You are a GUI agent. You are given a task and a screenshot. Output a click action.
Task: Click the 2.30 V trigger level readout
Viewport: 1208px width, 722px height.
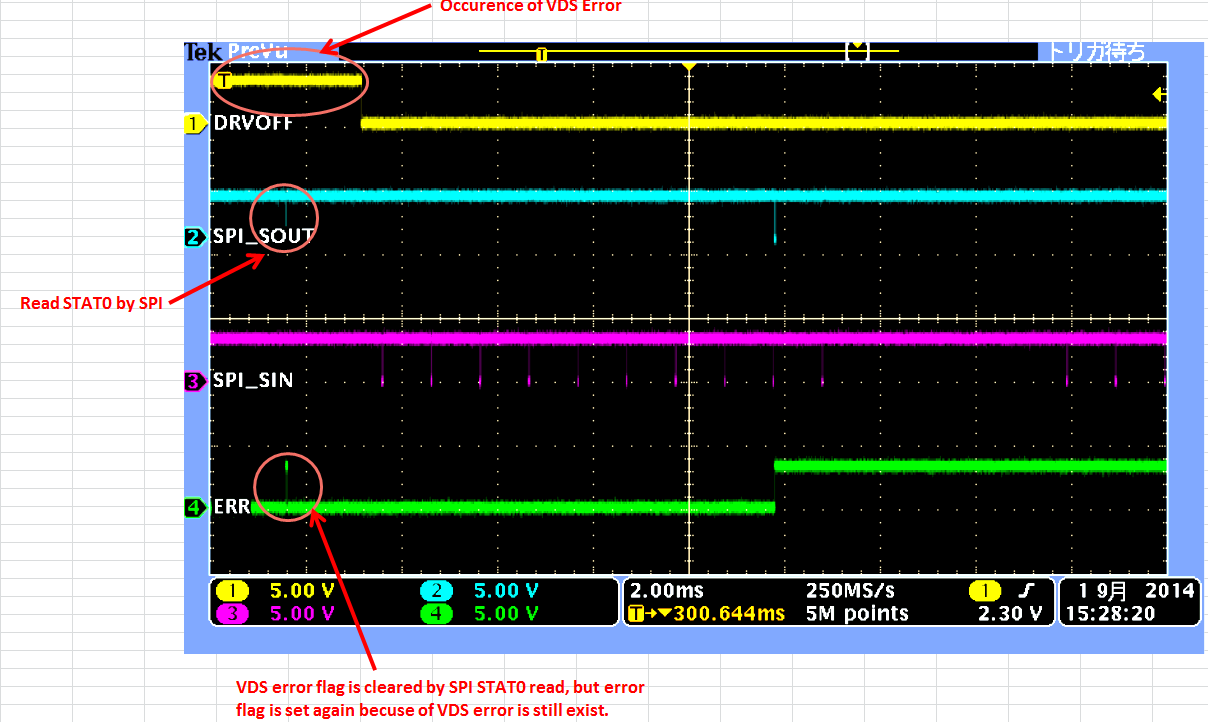[1010, 613]
